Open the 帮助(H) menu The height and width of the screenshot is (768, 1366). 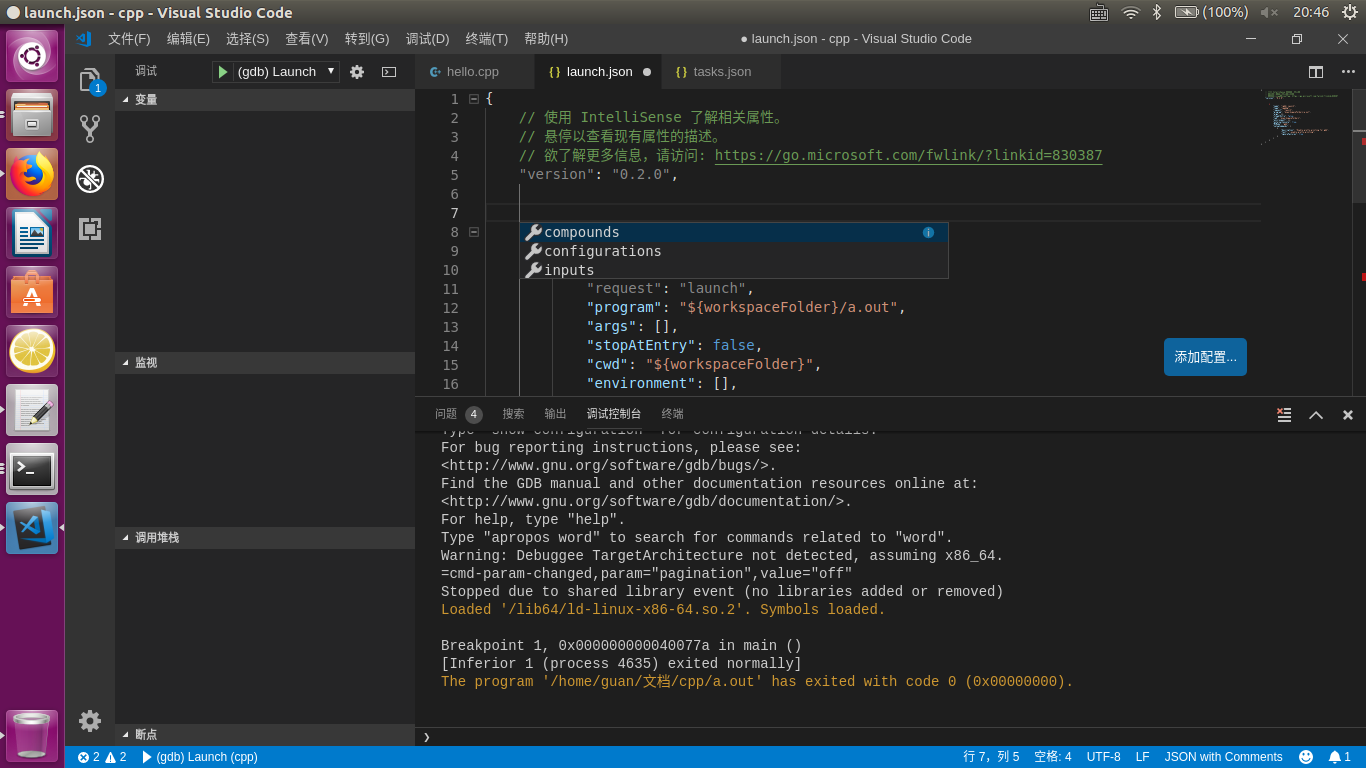coord(546,39)
